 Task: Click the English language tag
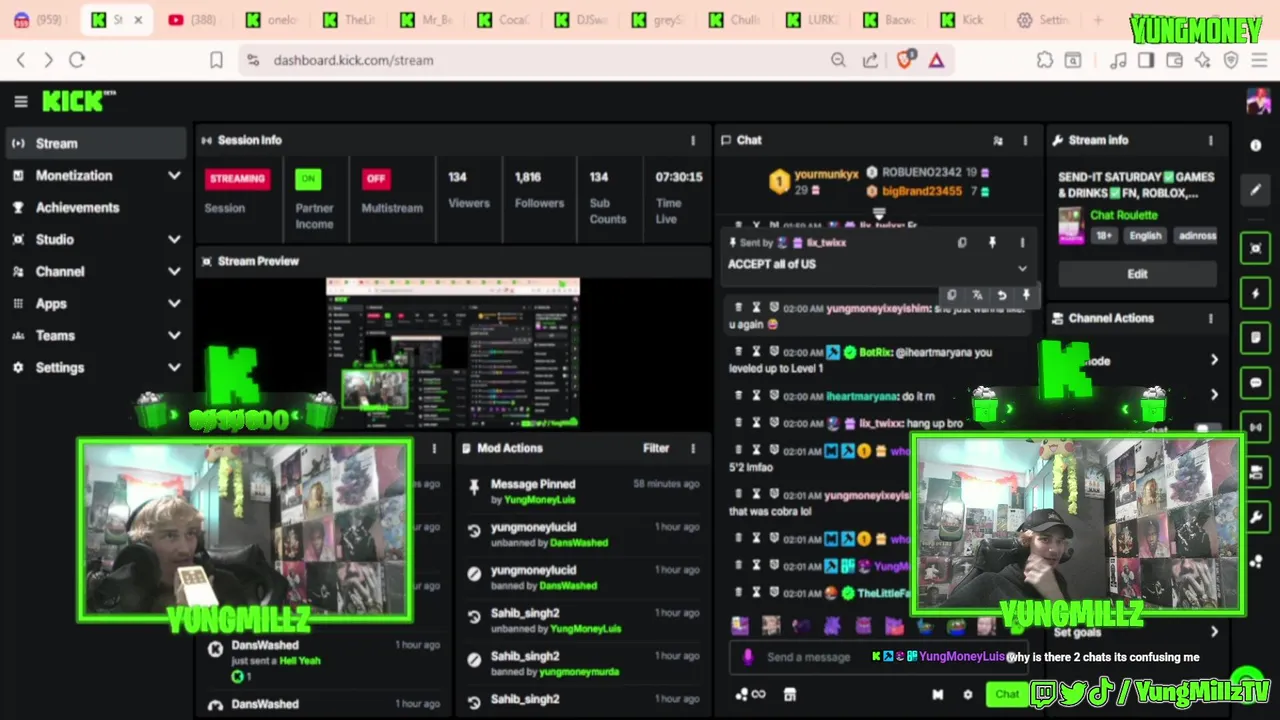1145,236
